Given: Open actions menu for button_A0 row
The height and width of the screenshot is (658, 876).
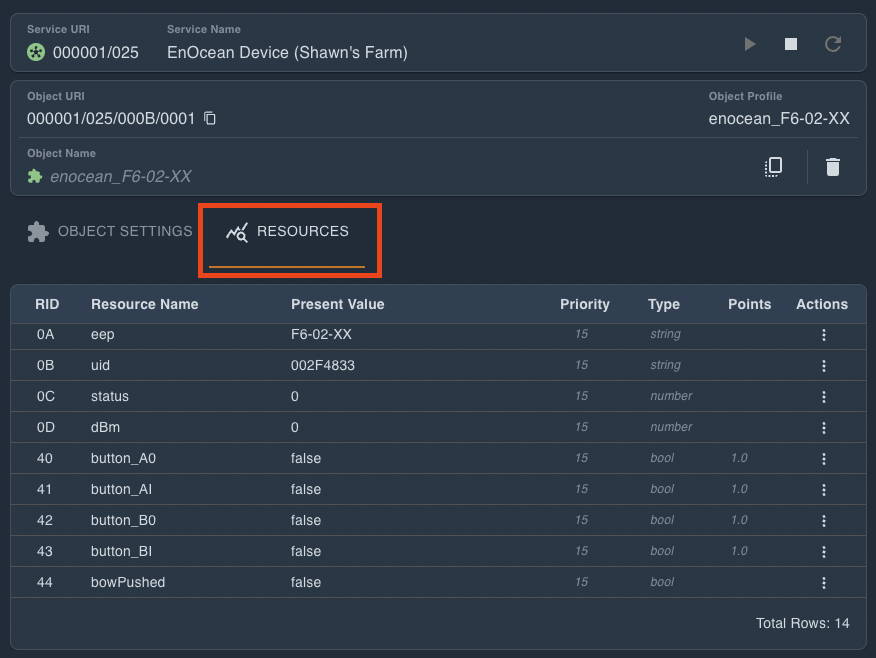Looking at the screenshot, I should click(823, 459).
